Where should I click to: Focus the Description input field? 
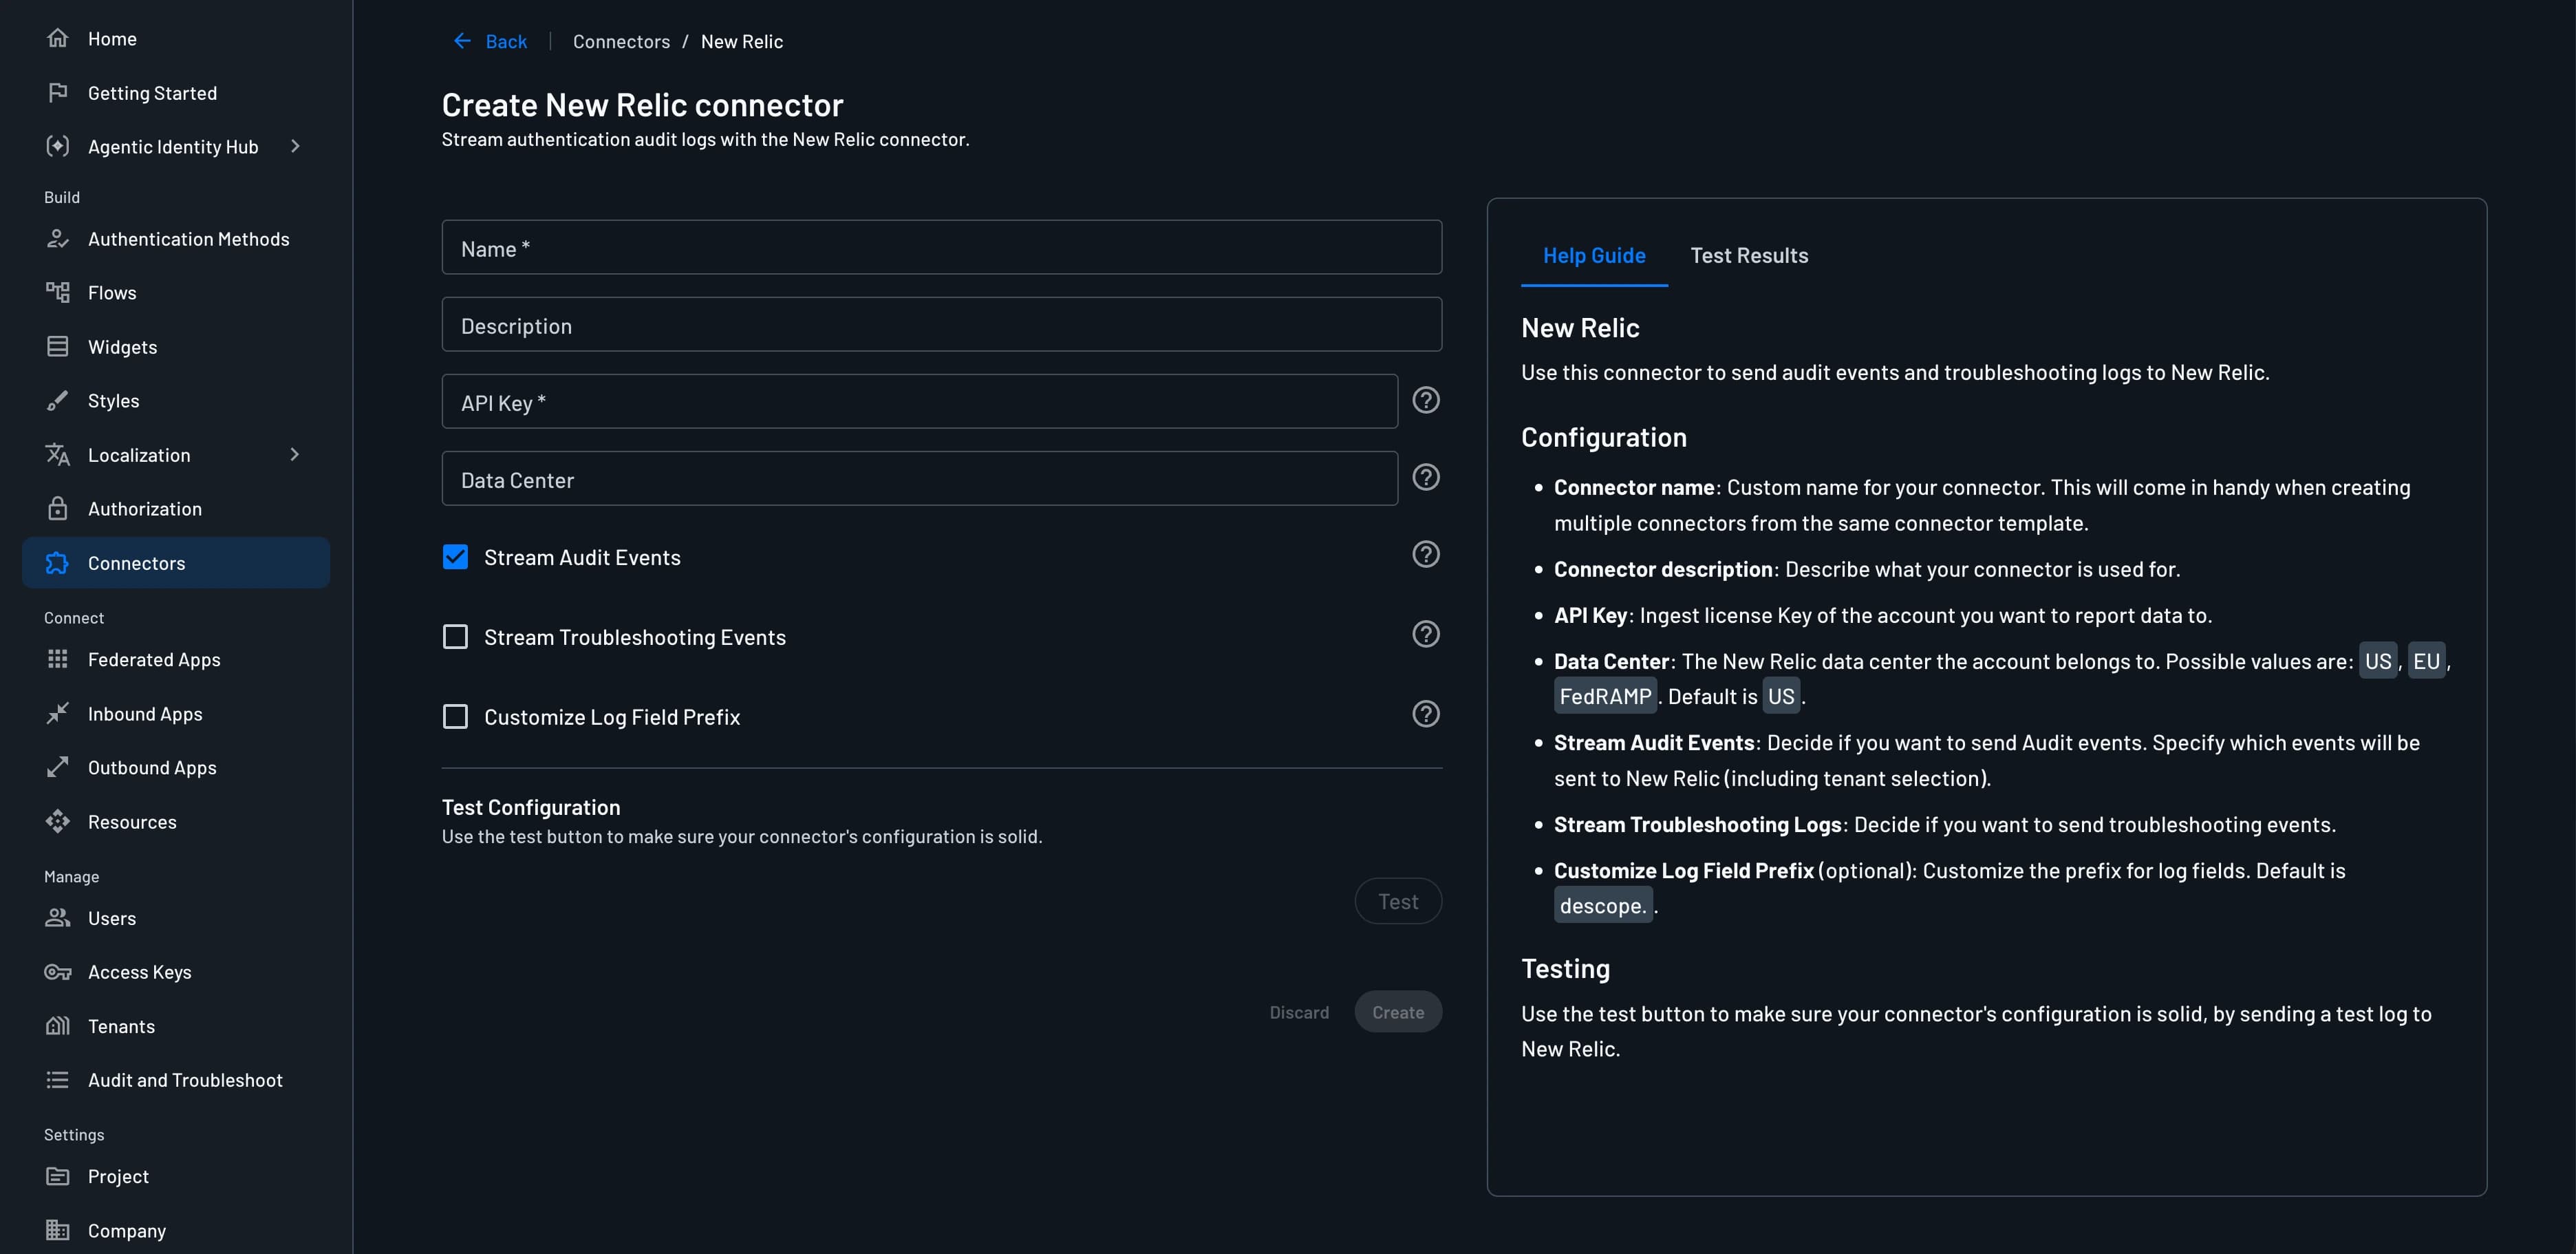tap(942, 324)
